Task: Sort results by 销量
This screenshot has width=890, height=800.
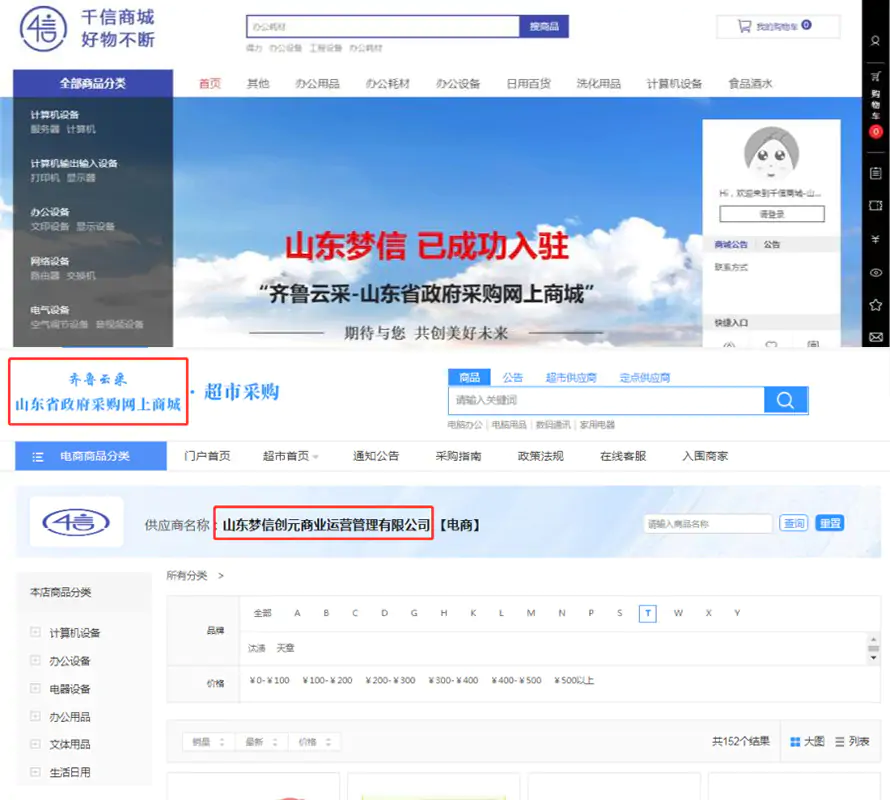Action: tap(208, 742)
